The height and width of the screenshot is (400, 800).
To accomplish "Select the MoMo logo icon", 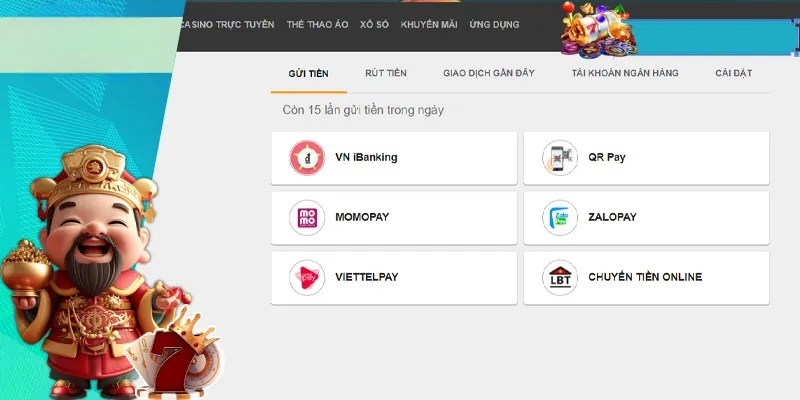I will pos(307,217).
